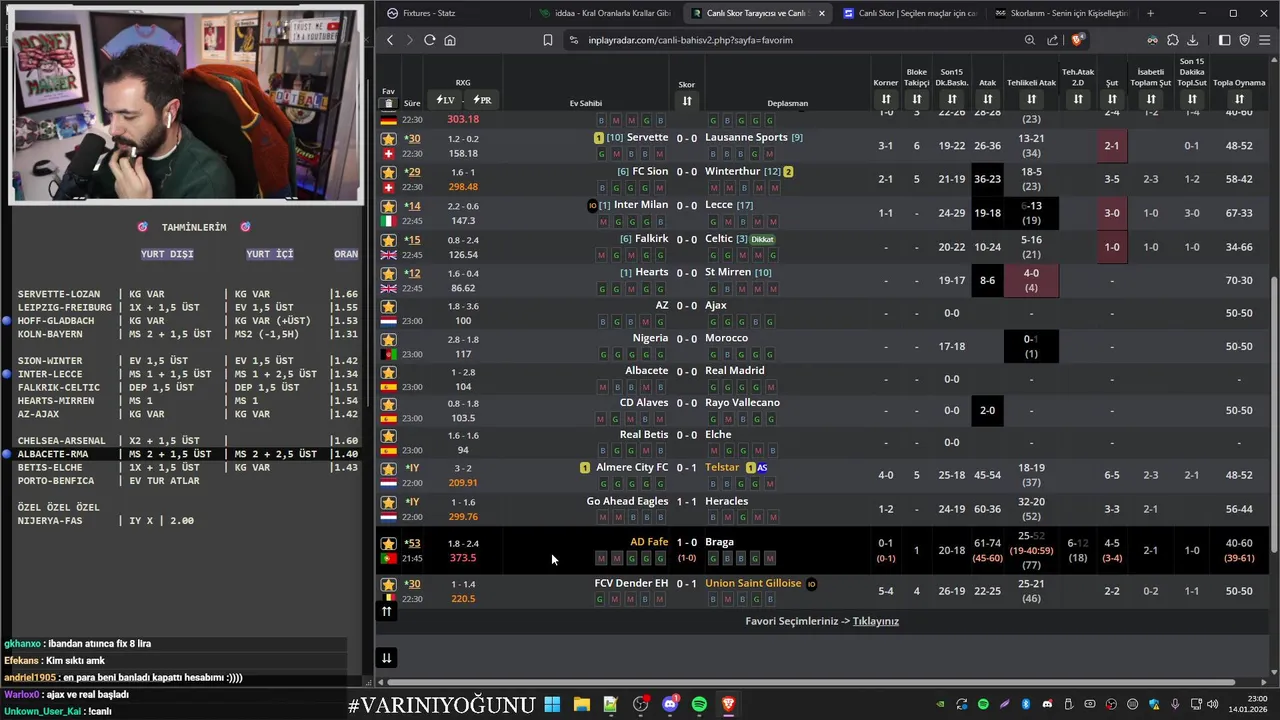Reload the inplayradar page
The width and height of the screenshot is (1280, 720).
[429, 40]
